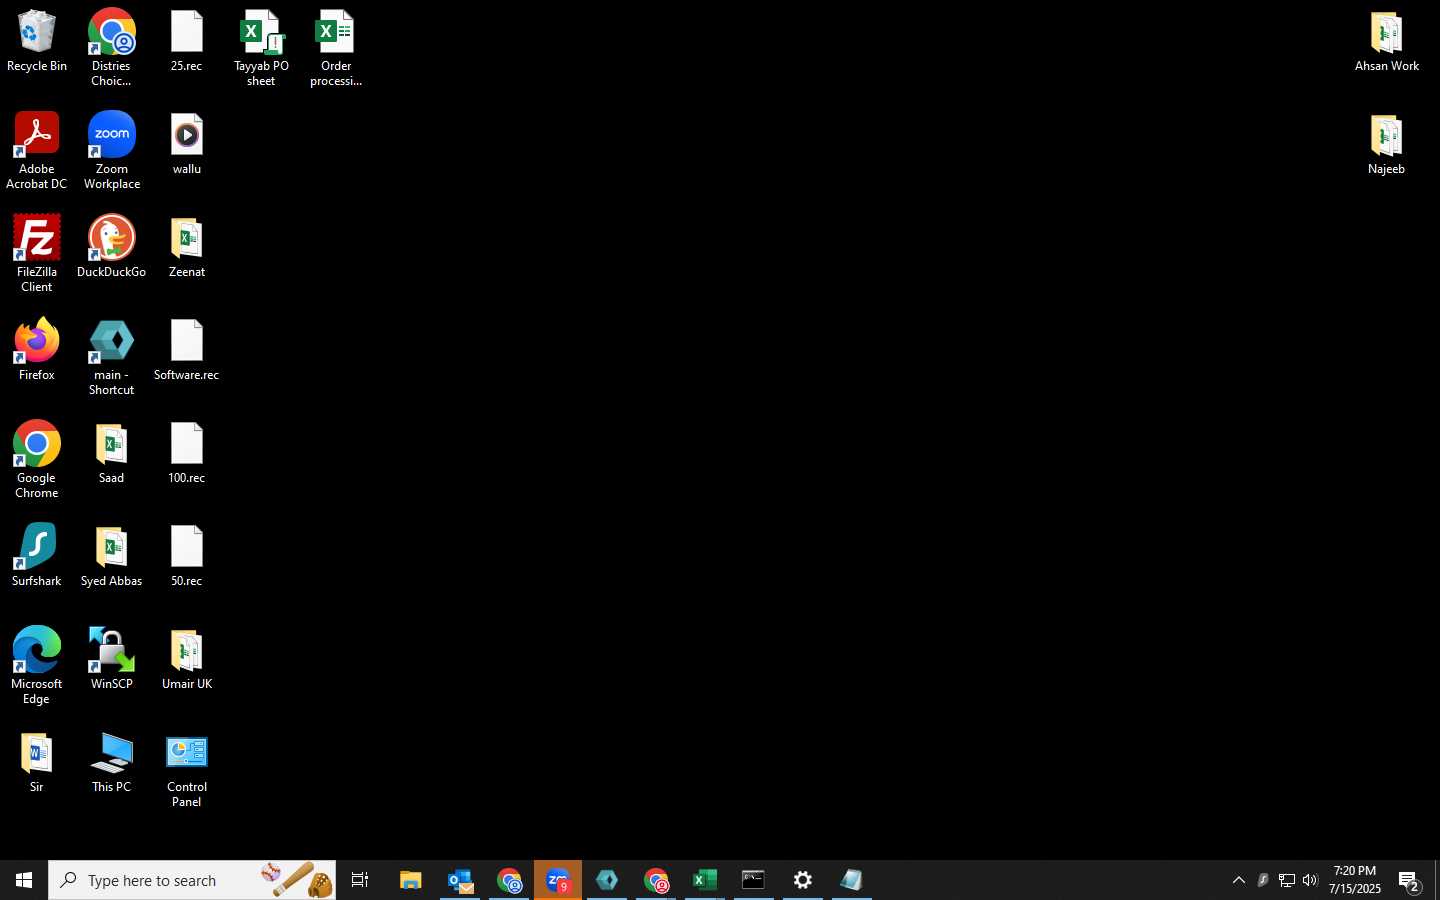The image size is (1440, 900).
Task: Open the teal hexagon app in the taskbar
Action: pyautogui.click(x=607, y=880)
